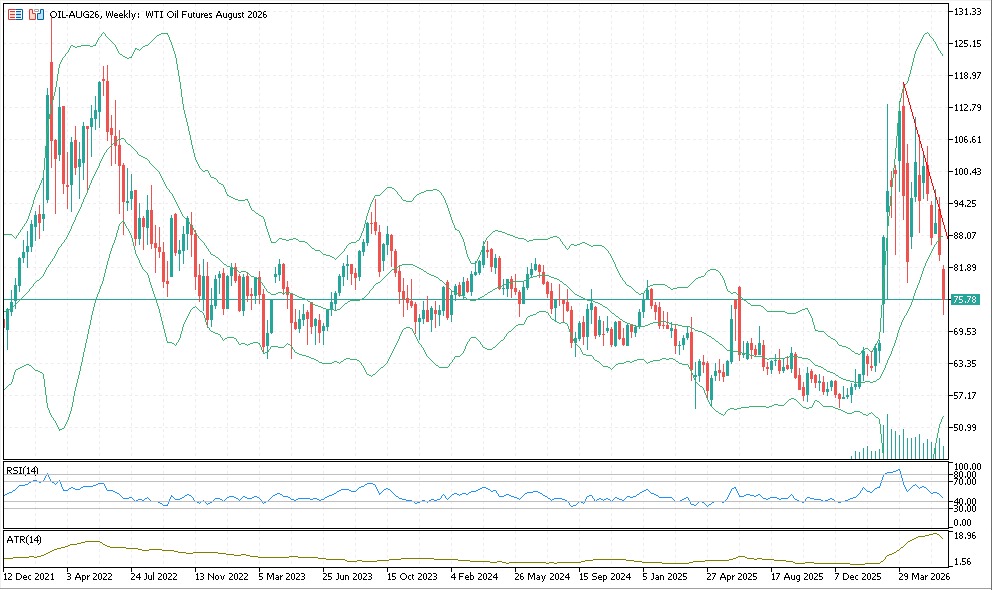Click the 17 Aug 2025 date label
Image resolution: width=992 pixels, height=590 pixels.
797,577
